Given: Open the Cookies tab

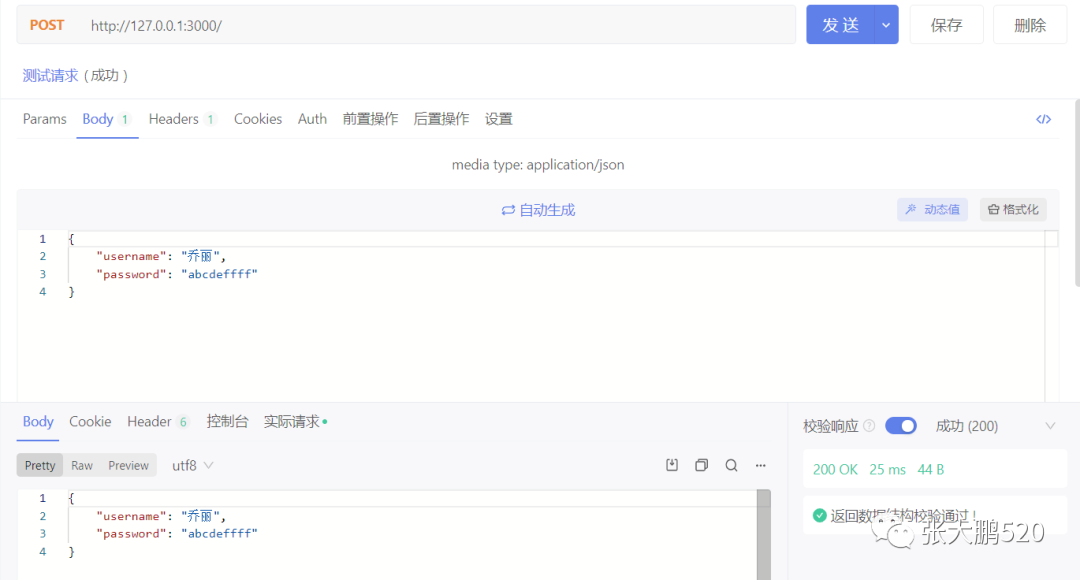Looking at the screenshot, I should pyautogui.click(x=258, y=118).
